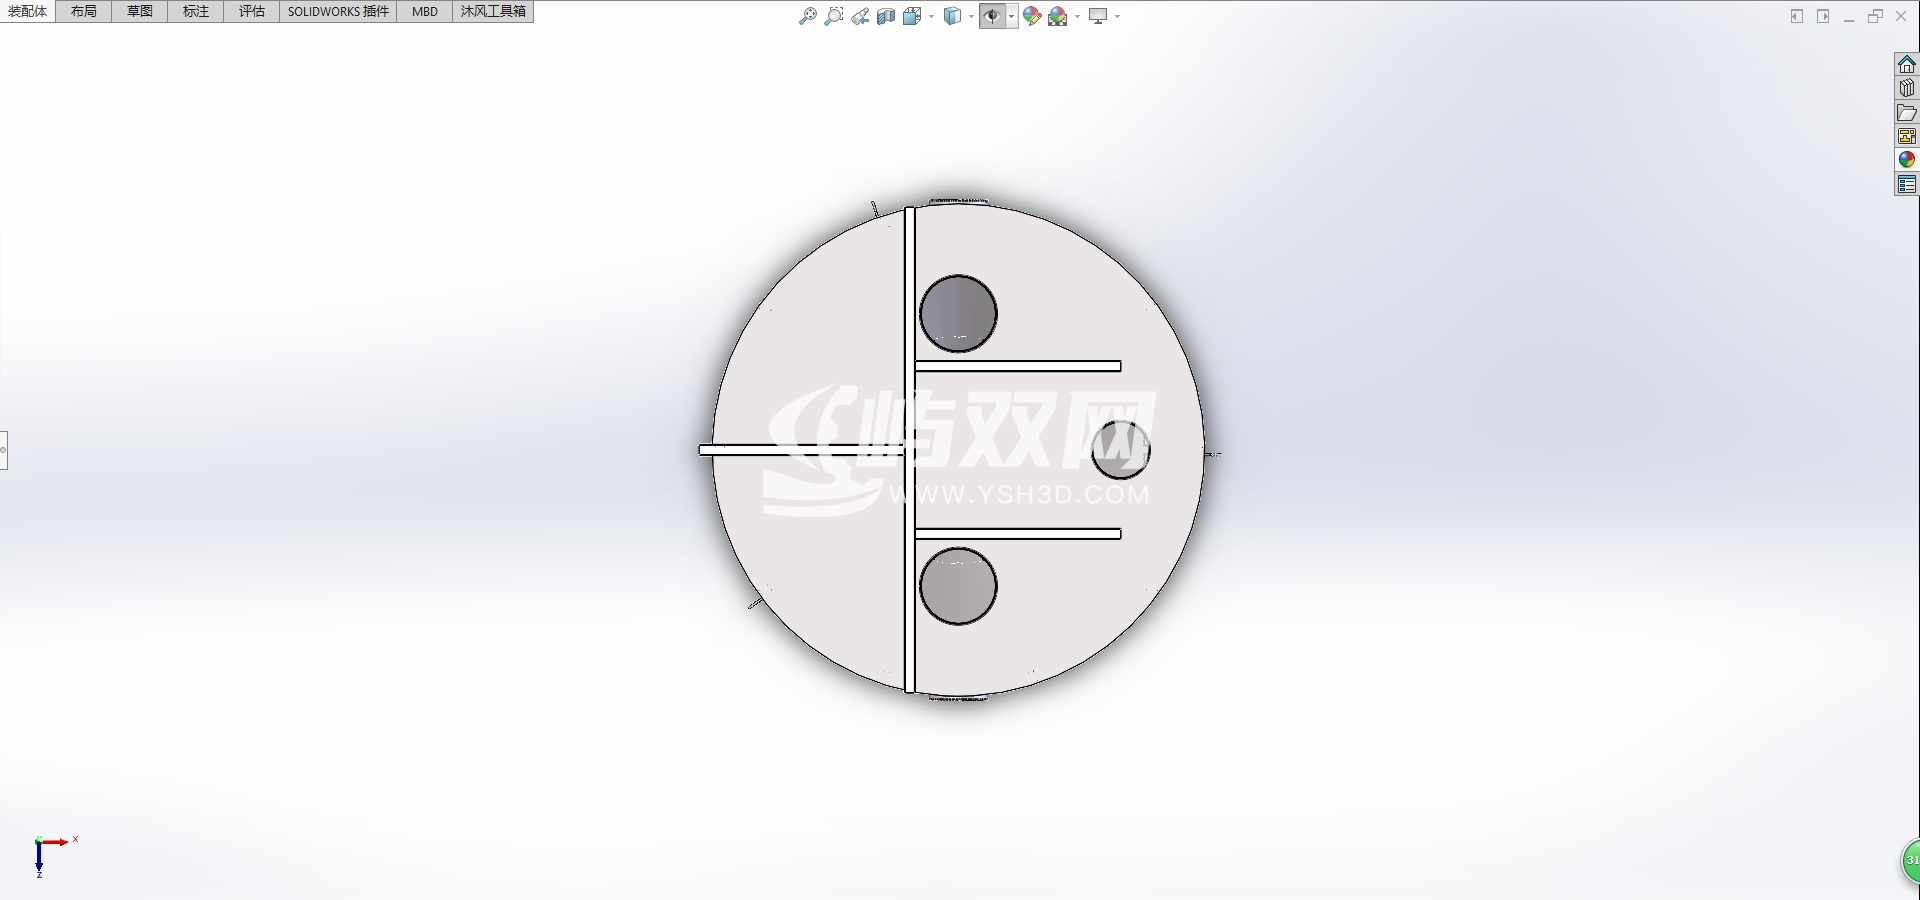Click the lower circular hole on the model
1920x900 pixels.
click(958, 586)
